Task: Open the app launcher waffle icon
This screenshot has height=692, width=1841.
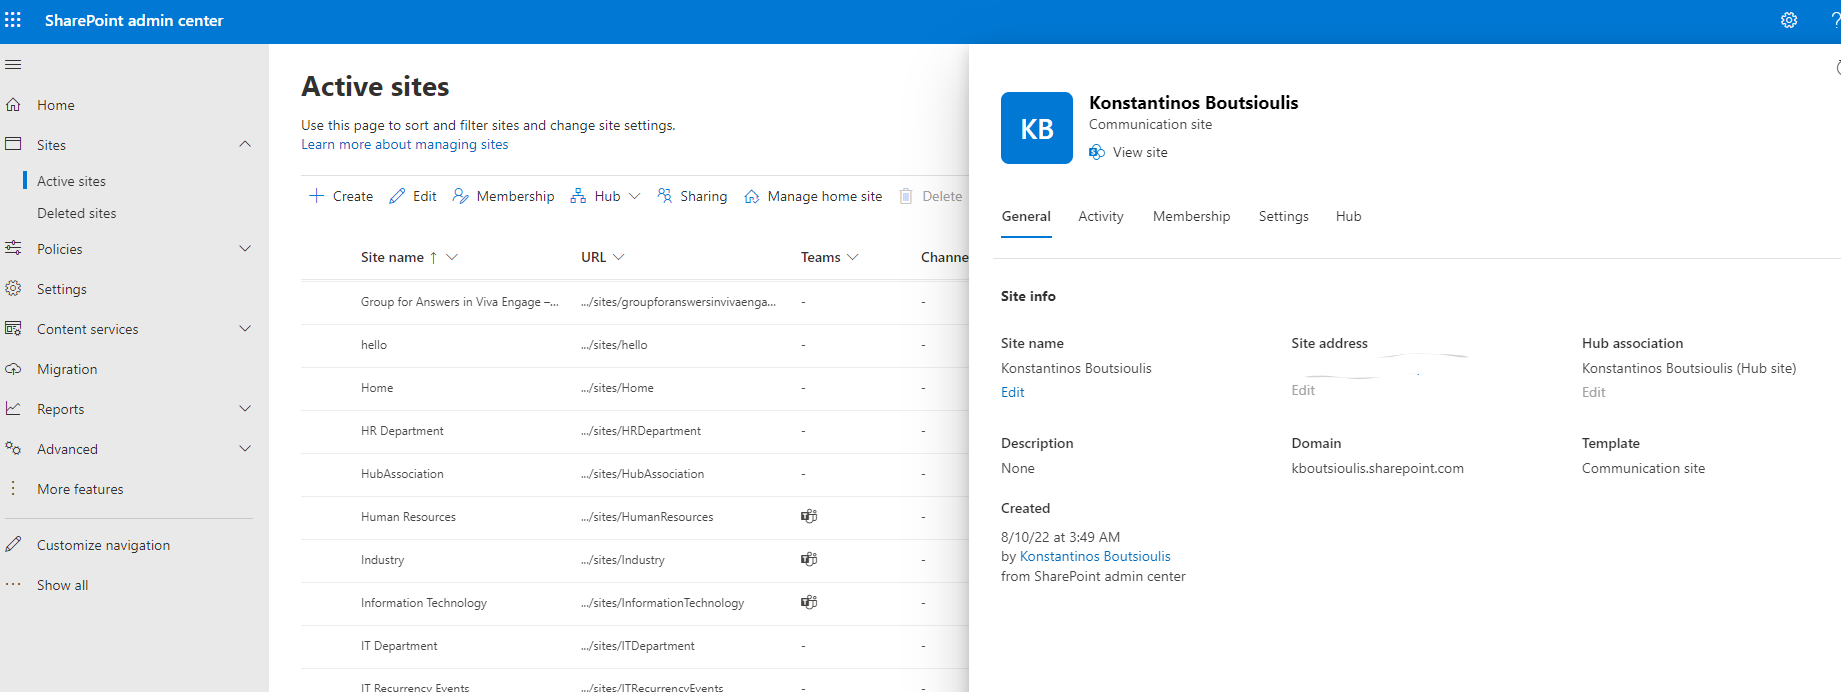Action: click(x=13, y=20)
